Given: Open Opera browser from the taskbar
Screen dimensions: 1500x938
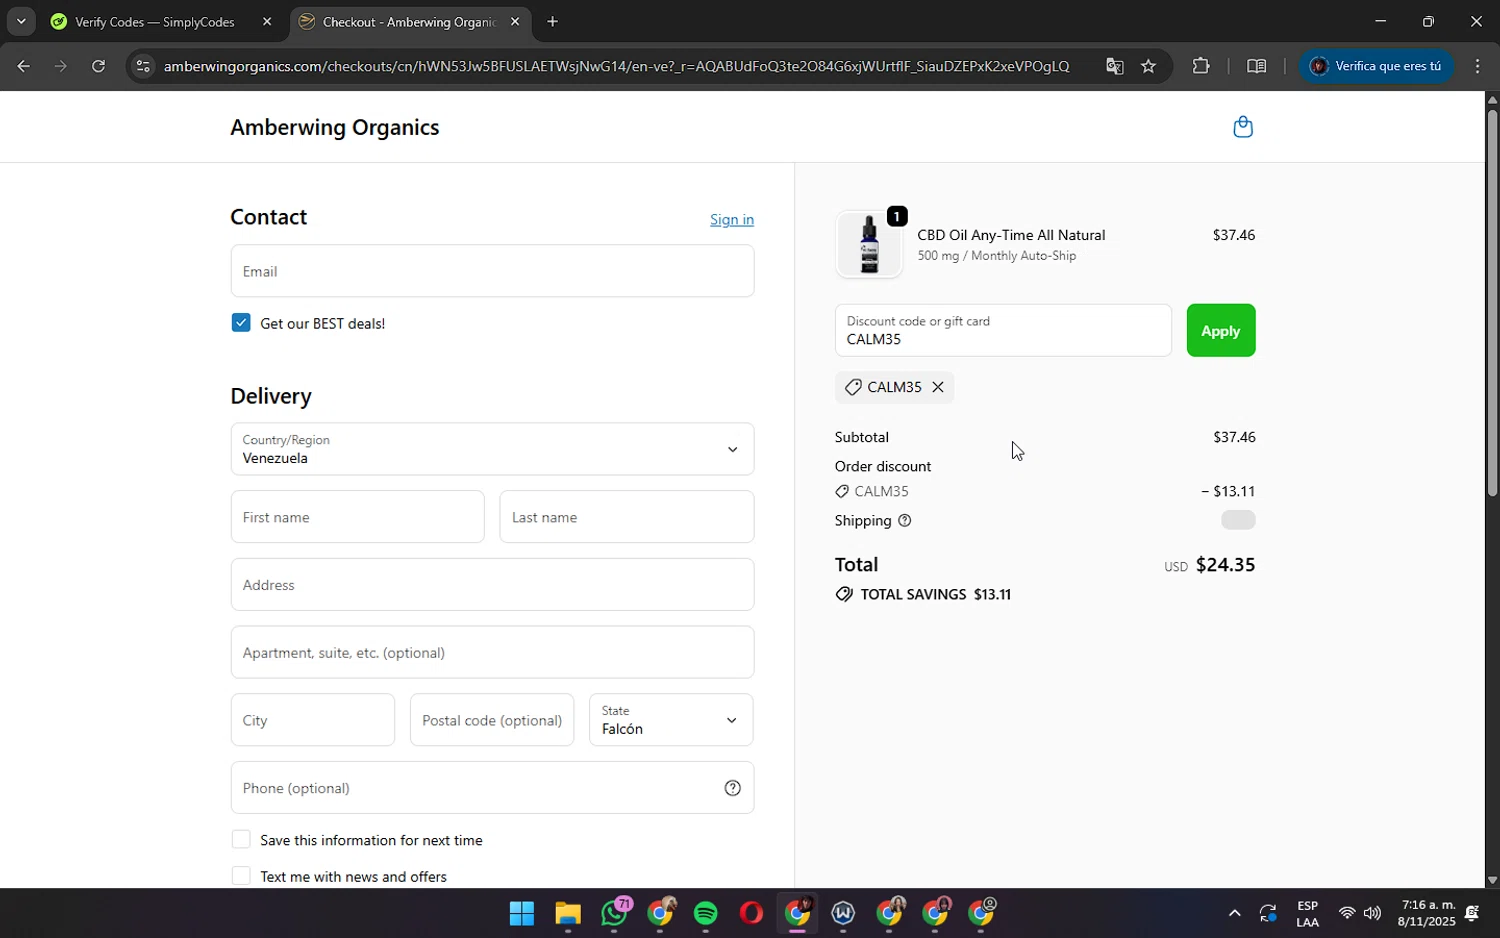Looking at the screenshot, I should click(x=751, y=913).
